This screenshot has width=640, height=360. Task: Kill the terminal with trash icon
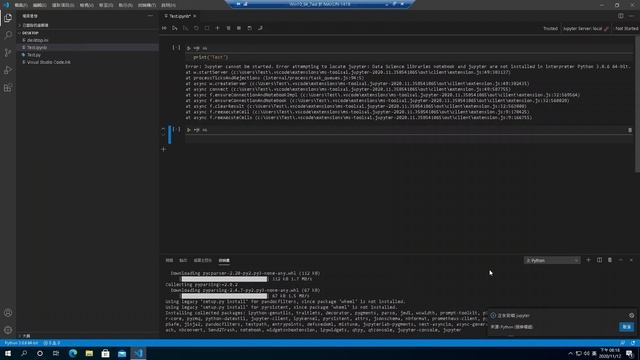610,260
